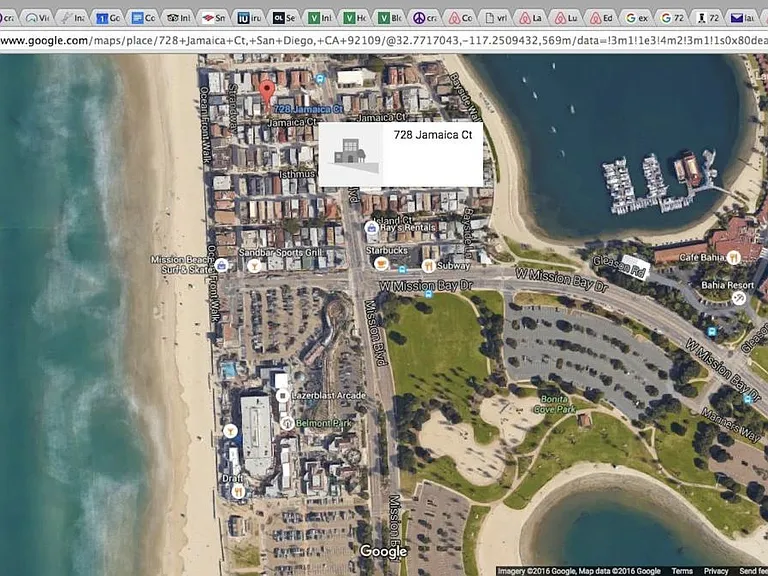Open the Terms link in map footer

tap(682, 571)
